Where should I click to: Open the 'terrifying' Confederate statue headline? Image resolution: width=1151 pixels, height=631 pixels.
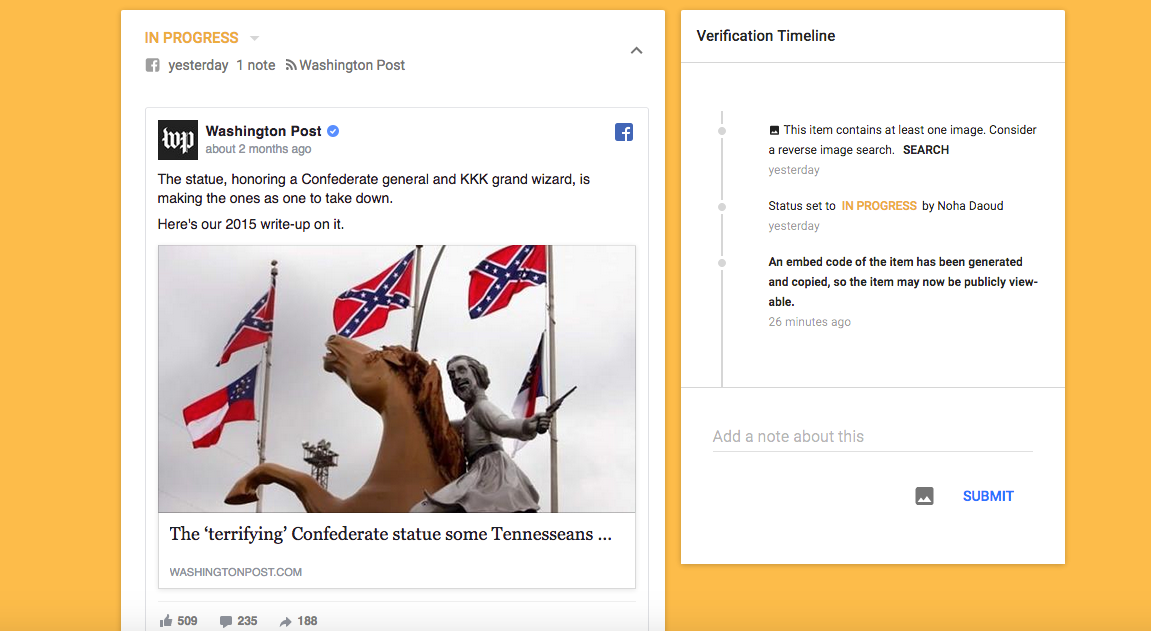pyautogui.click(x=391, y=534)
